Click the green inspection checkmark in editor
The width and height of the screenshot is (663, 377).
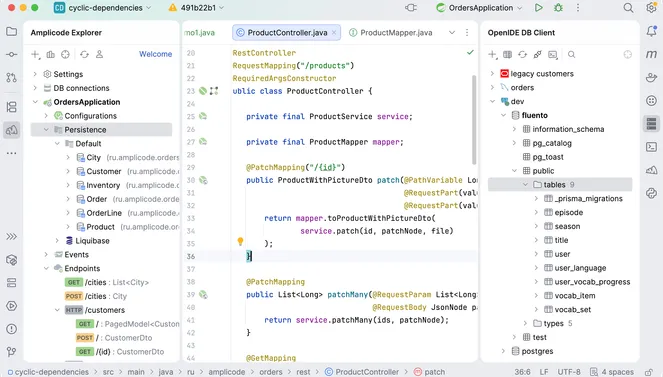tap(470, 52)
